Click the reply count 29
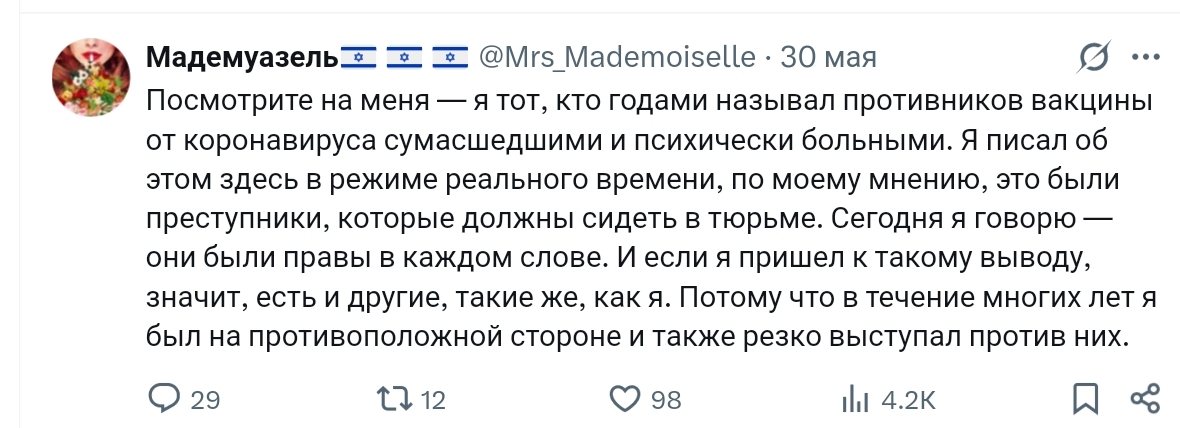1180x428 pixels. pos(204,401)
